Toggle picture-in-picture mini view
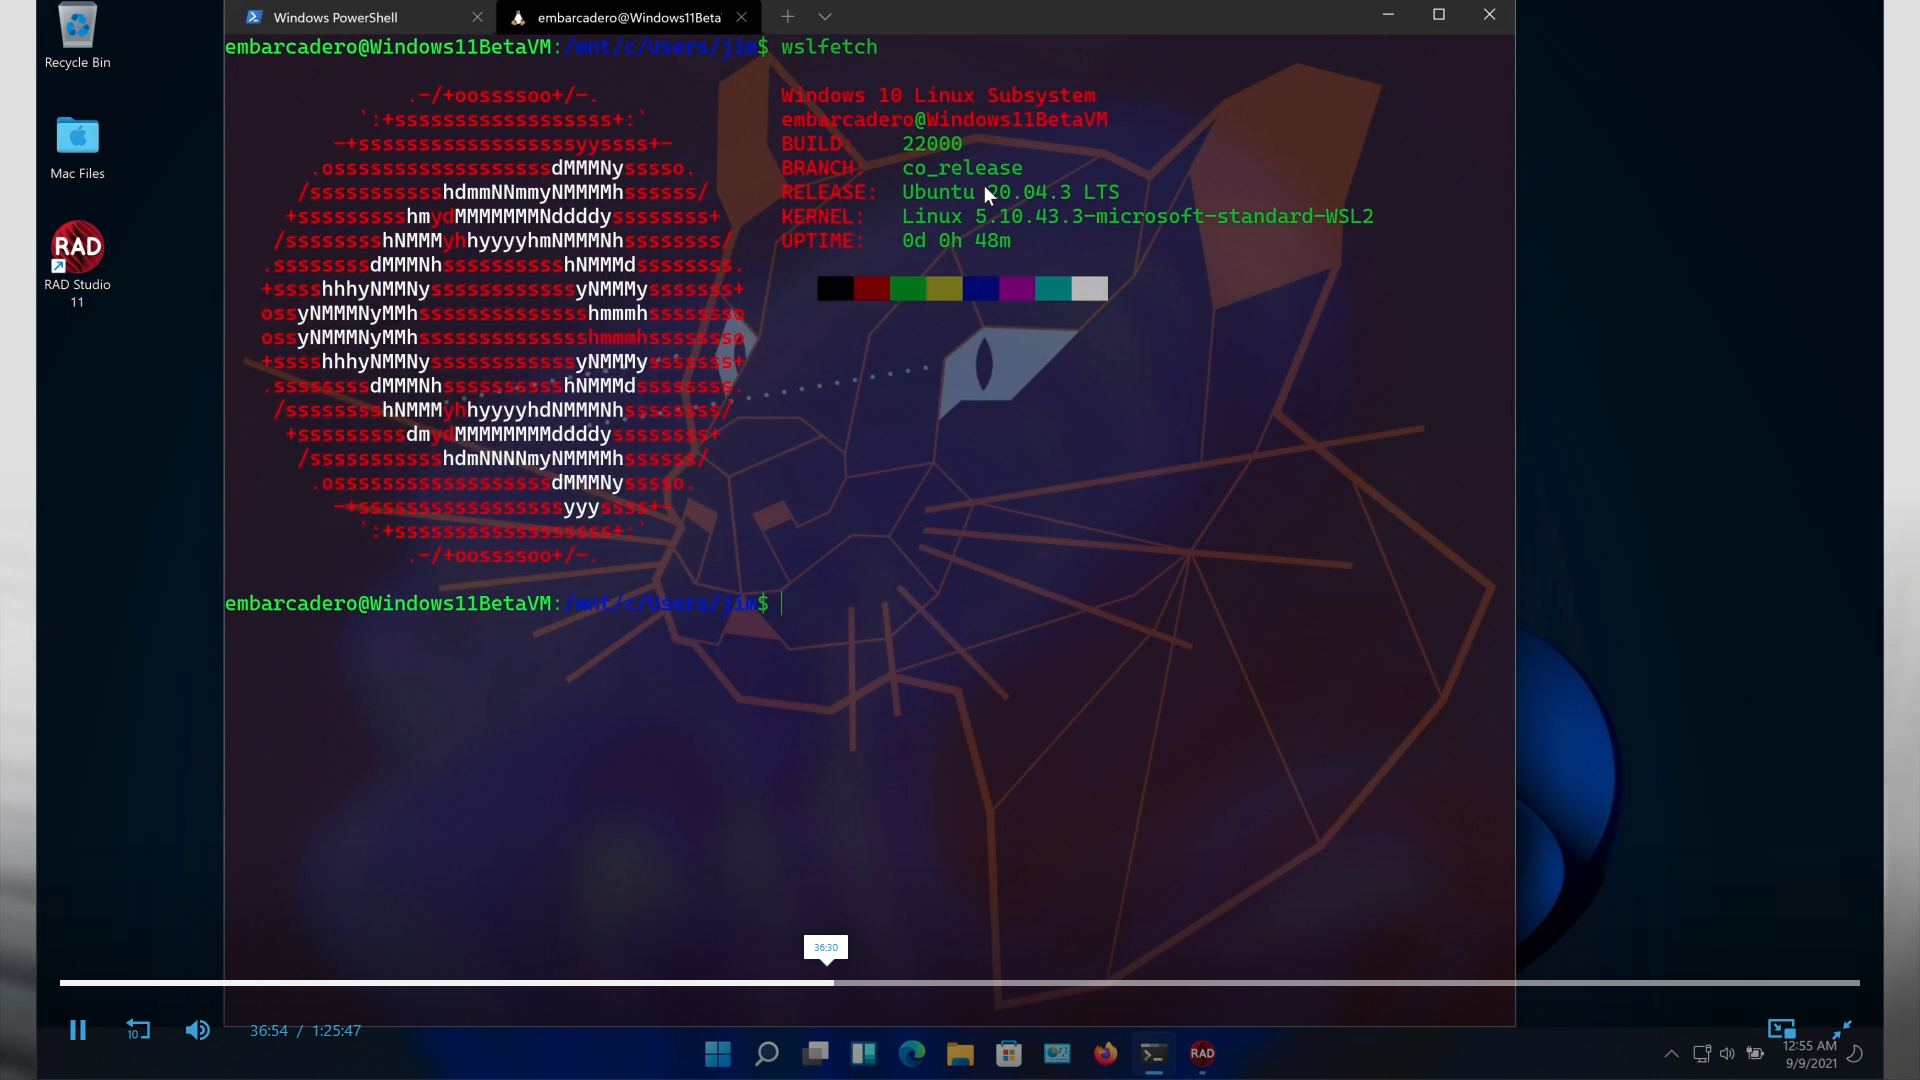Viewport: 1920px width, 1080px height. pyautogui.click(x=1781, y=1029)
